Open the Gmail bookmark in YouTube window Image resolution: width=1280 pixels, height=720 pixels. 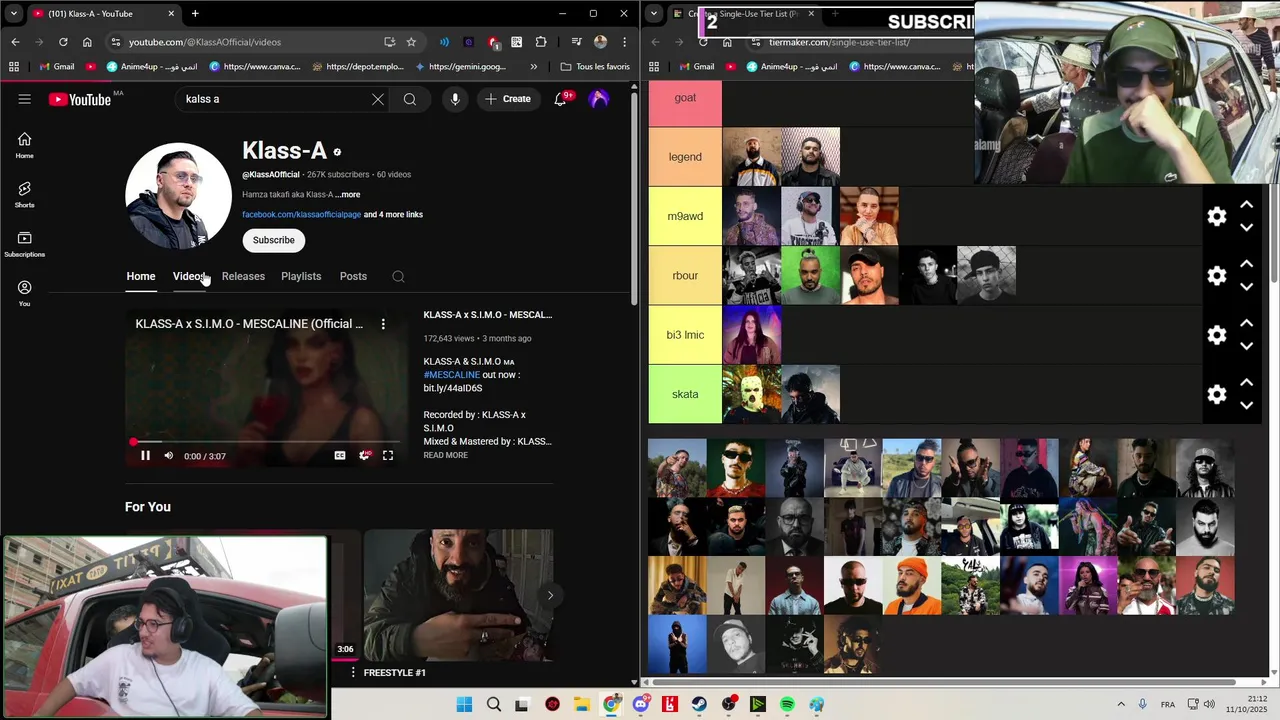pos(56,67)
